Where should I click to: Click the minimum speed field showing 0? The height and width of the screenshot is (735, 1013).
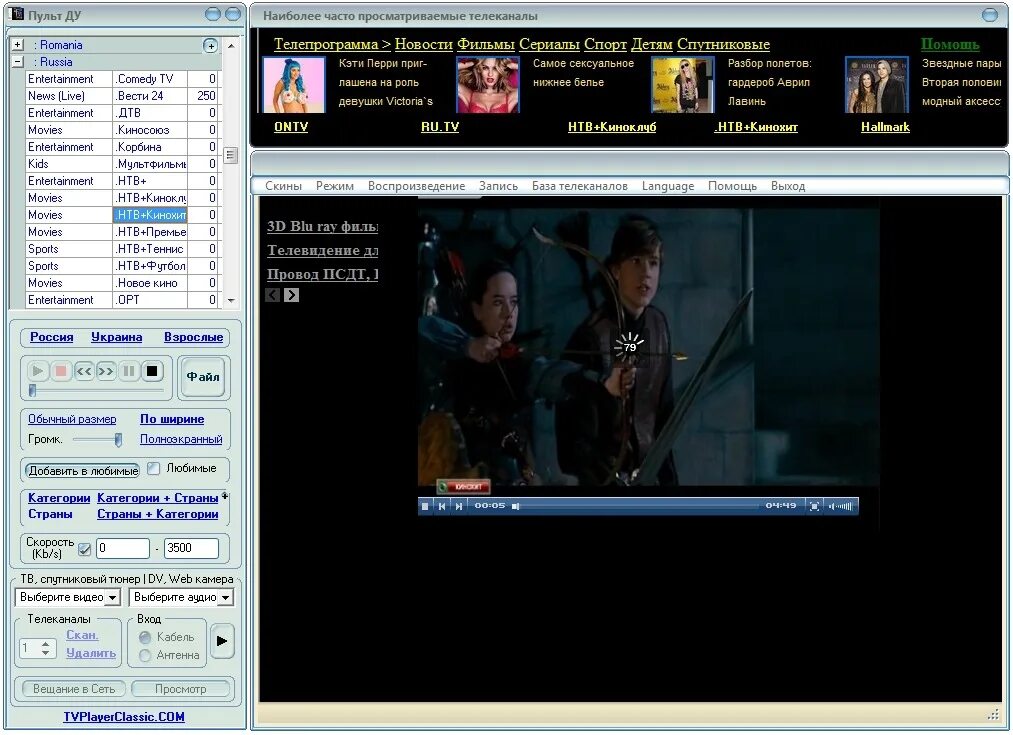pyautogui.click(x=123, y=548)
